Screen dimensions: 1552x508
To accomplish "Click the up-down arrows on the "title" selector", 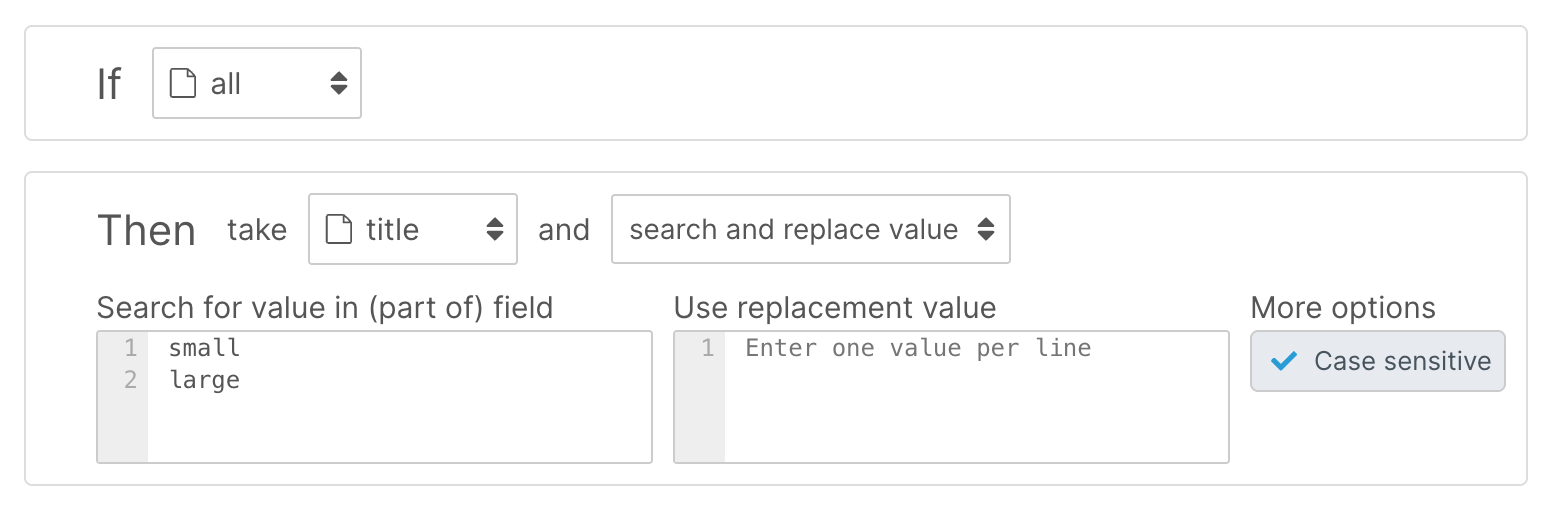I will coord(495,230).
